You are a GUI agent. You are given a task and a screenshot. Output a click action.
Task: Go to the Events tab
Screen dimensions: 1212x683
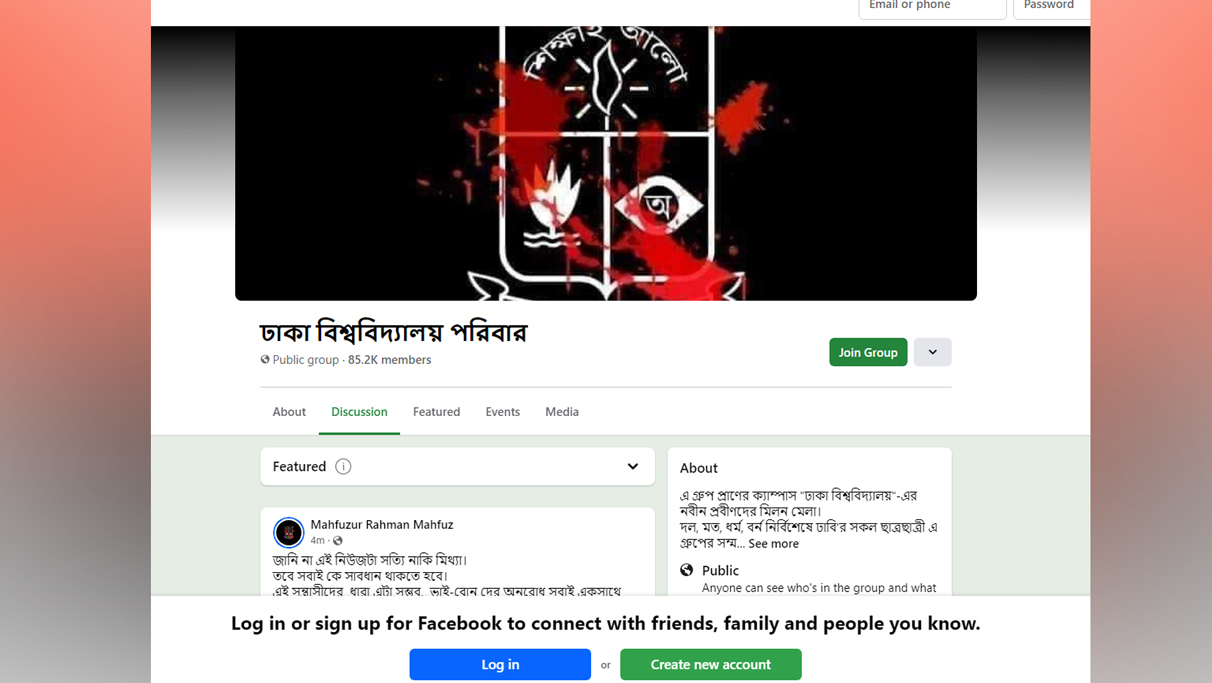pyautogui.click(x=502, y=412)
